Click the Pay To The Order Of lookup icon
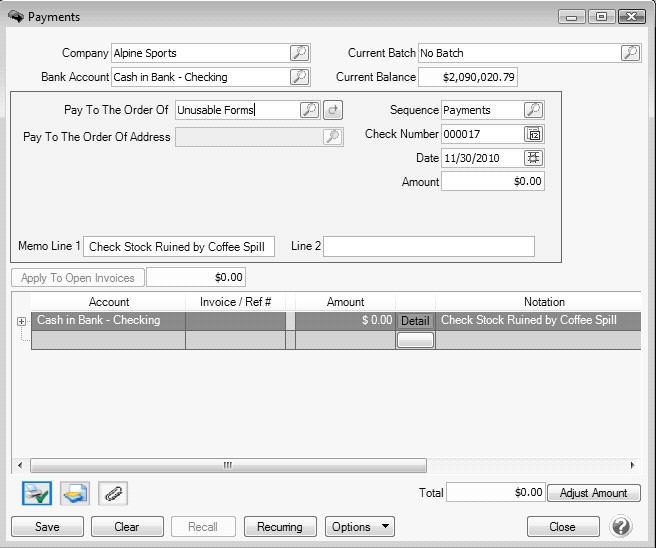 pyautogui.click(x=309, y=110)
